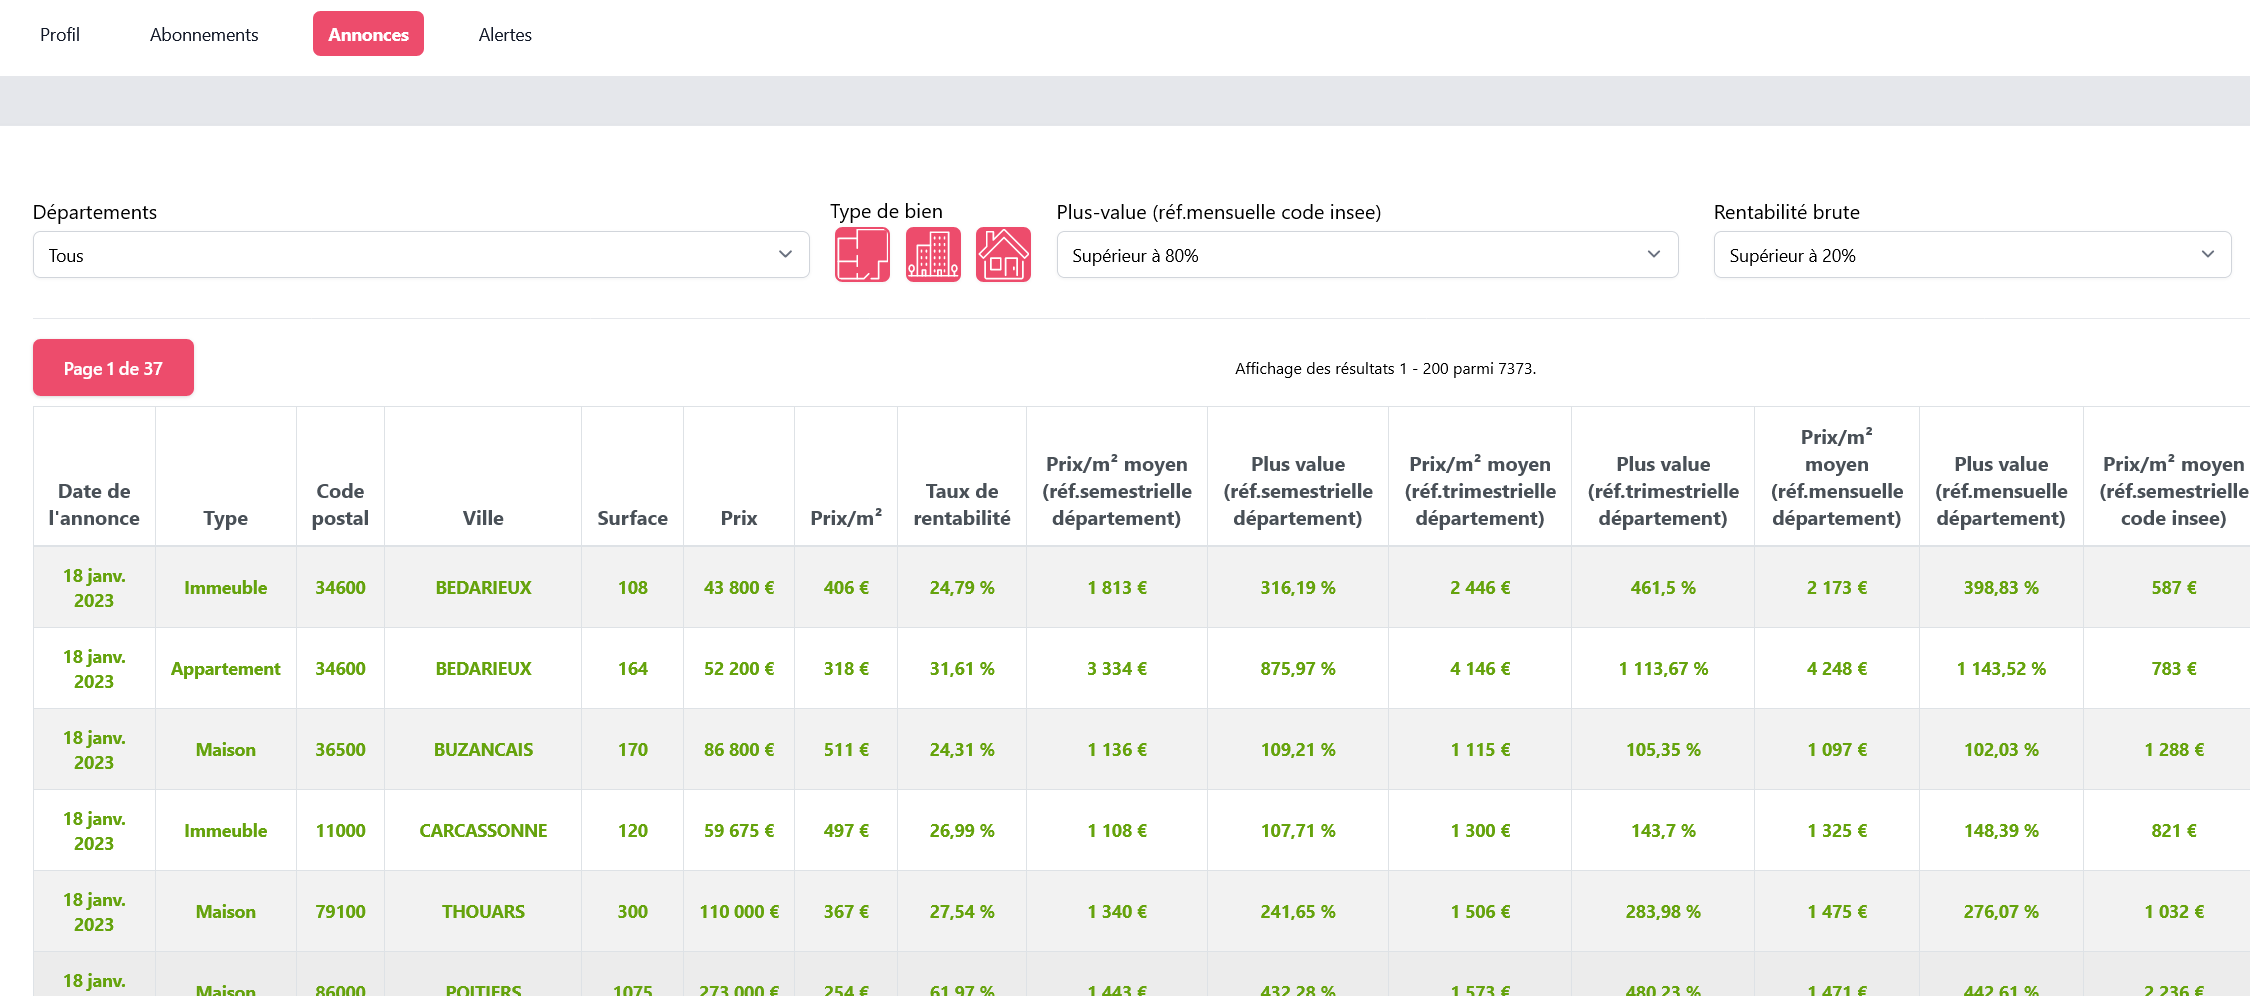Click the Code postal column header
The width and height of the screenshot is (2250, 996).
[340, 504]
